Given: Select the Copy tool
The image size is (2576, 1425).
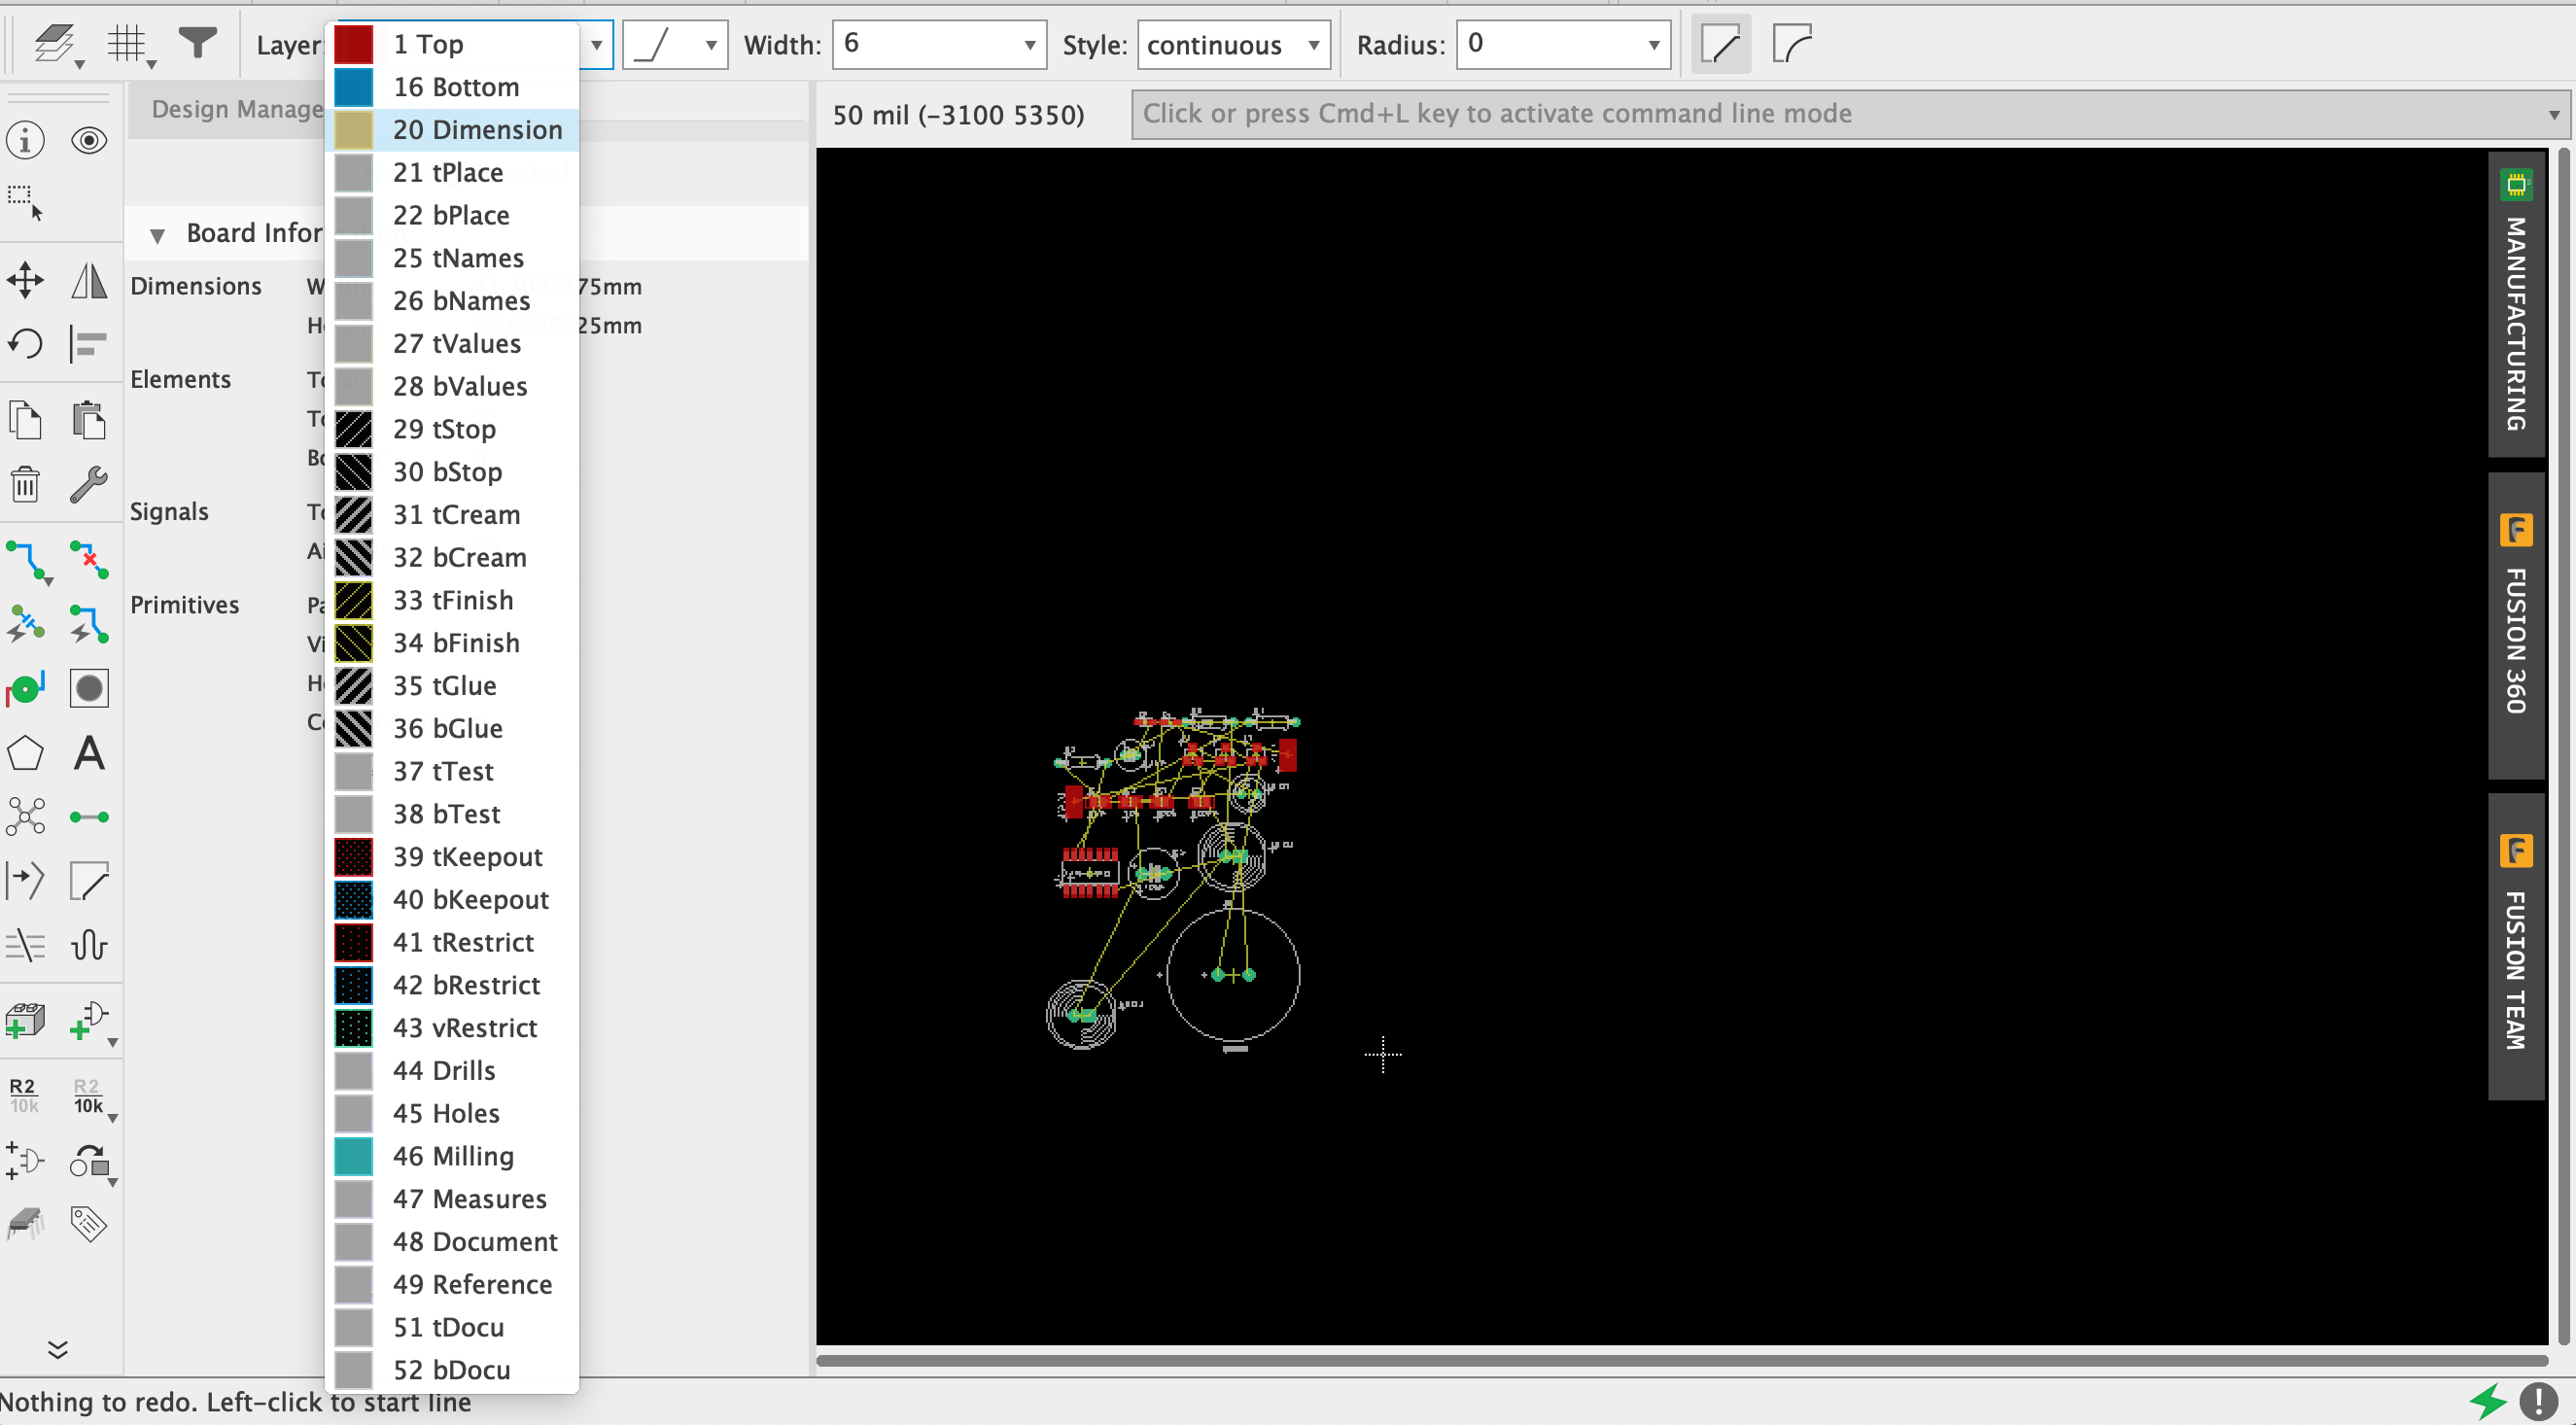Looking at the screenshot, I should [25, 420].
